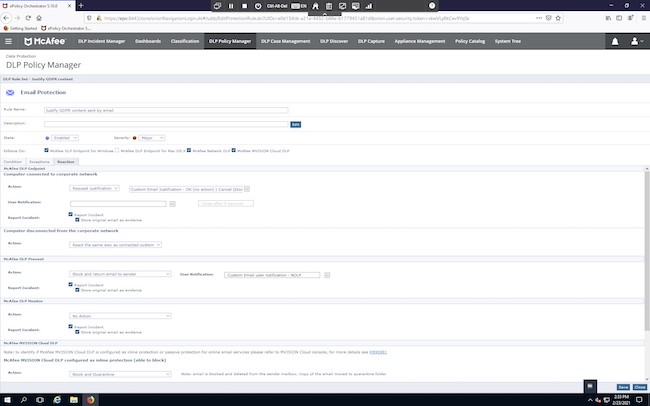Select the Reaction tab

66,162
